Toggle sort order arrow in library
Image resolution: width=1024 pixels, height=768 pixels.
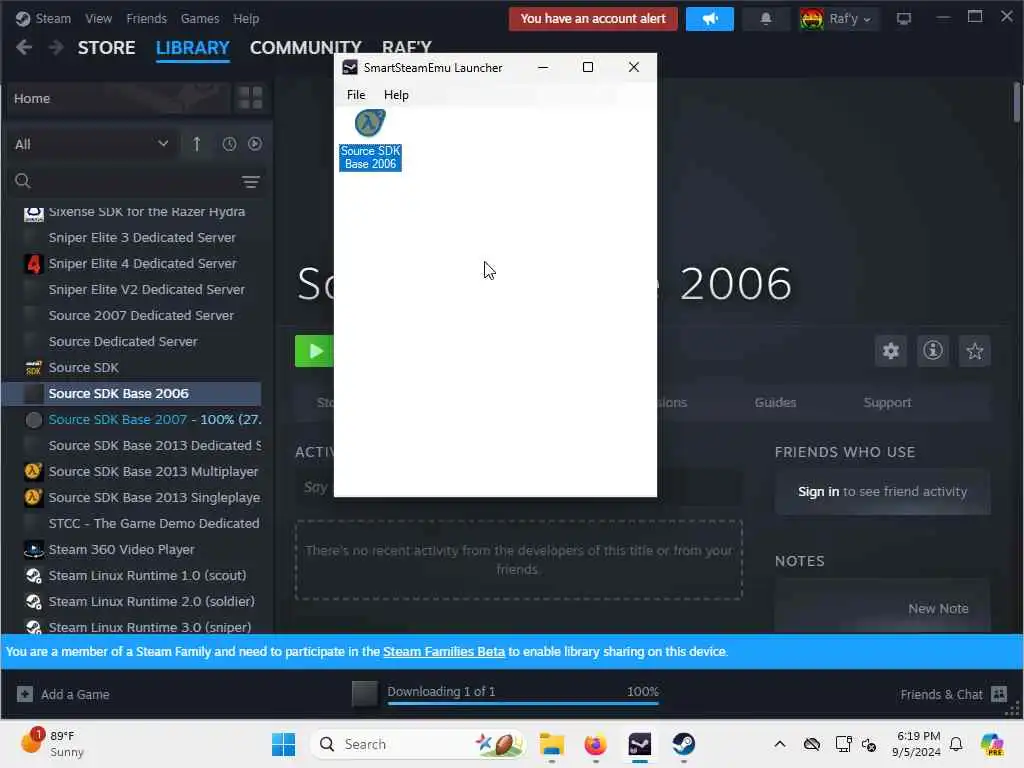197,144
